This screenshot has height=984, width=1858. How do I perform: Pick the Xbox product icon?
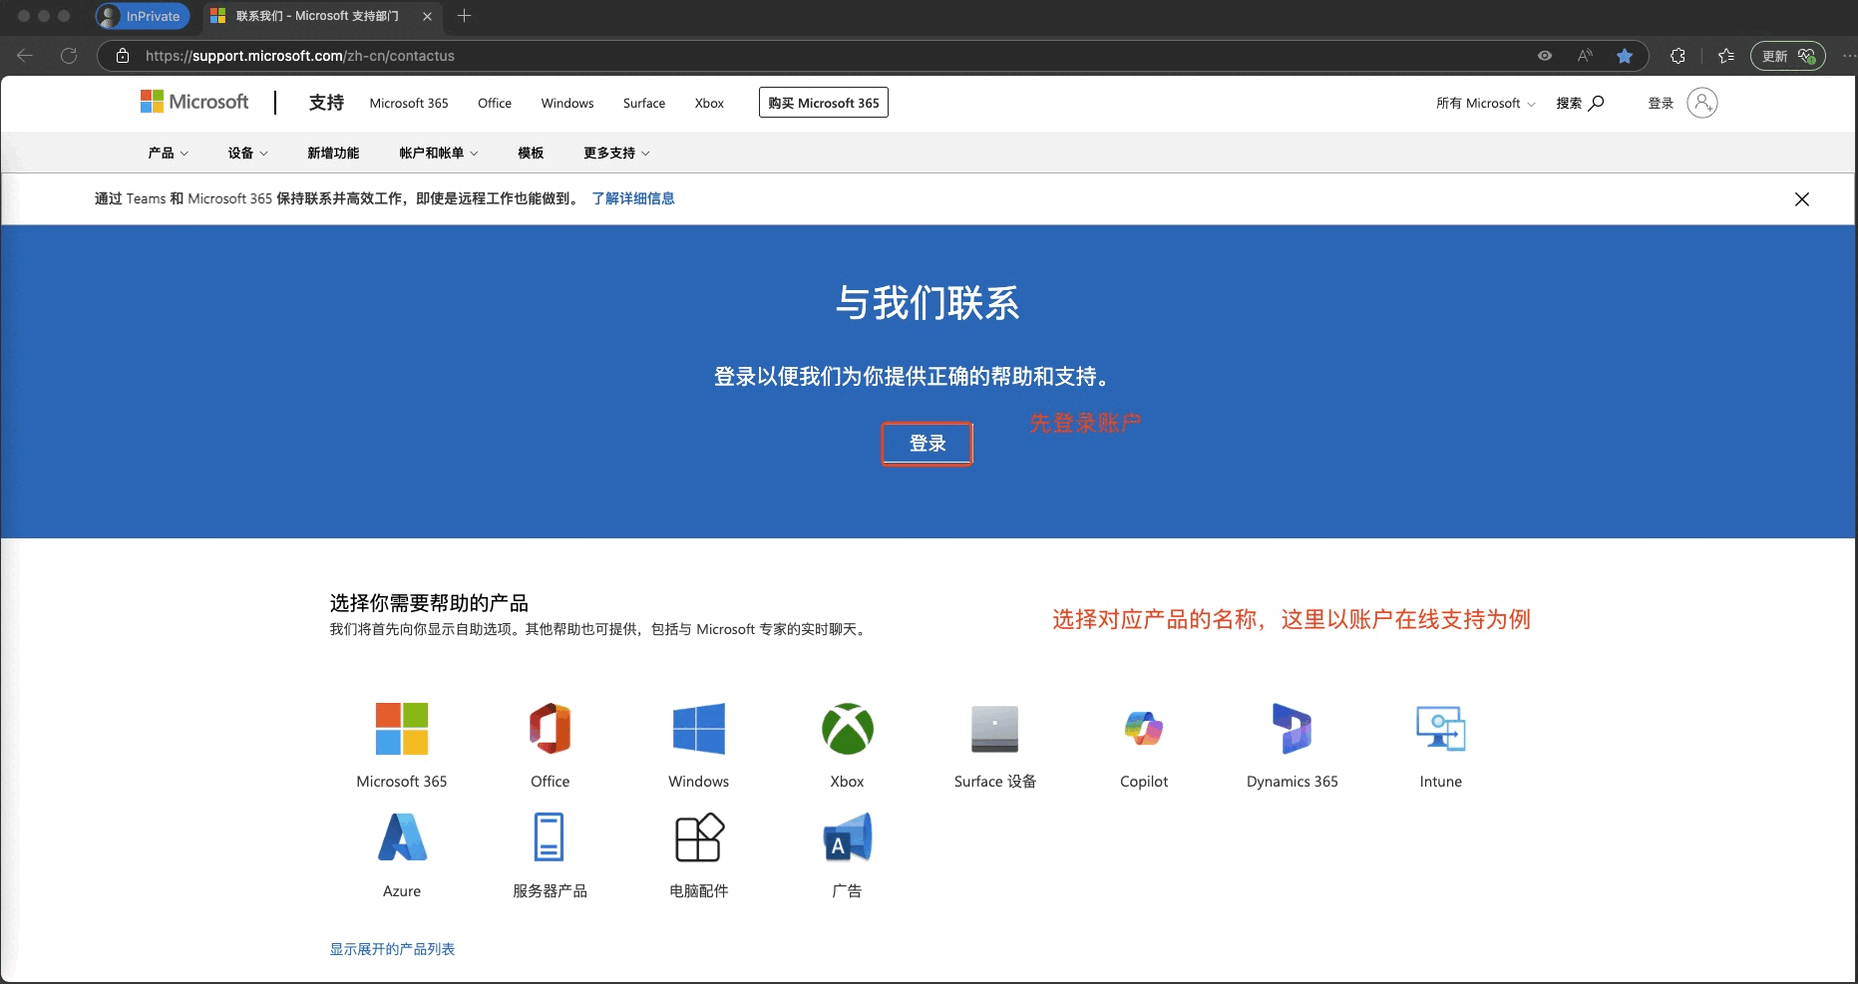[x=847, y=728]
